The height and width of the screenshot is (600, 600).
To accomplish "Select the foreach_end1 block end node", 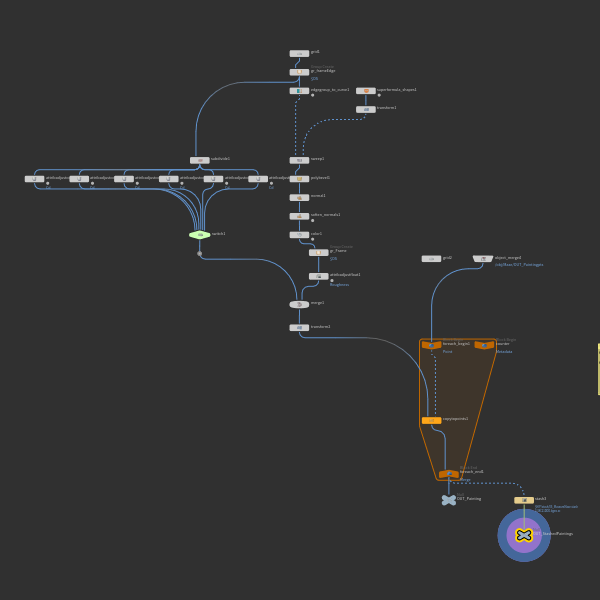I will click(x=449, y=474).
